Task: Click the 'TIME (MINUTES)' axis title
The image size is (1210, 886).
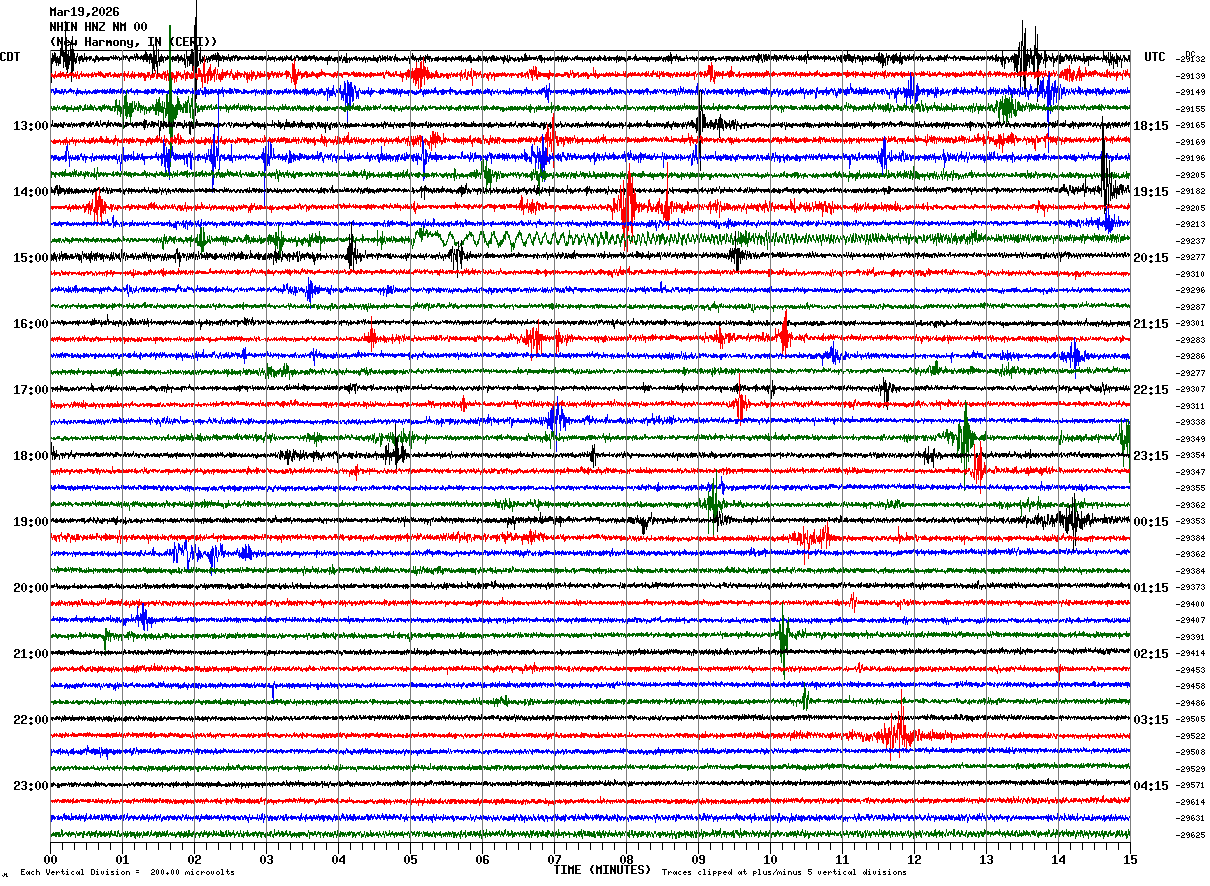Action: pyautogui.click(x=602, y=870)
